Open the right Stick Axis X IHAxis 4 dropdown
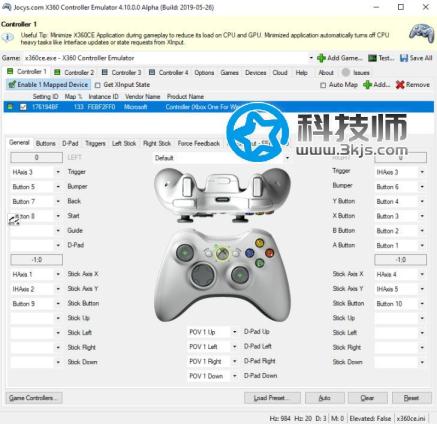 click(x=422, y=274)
